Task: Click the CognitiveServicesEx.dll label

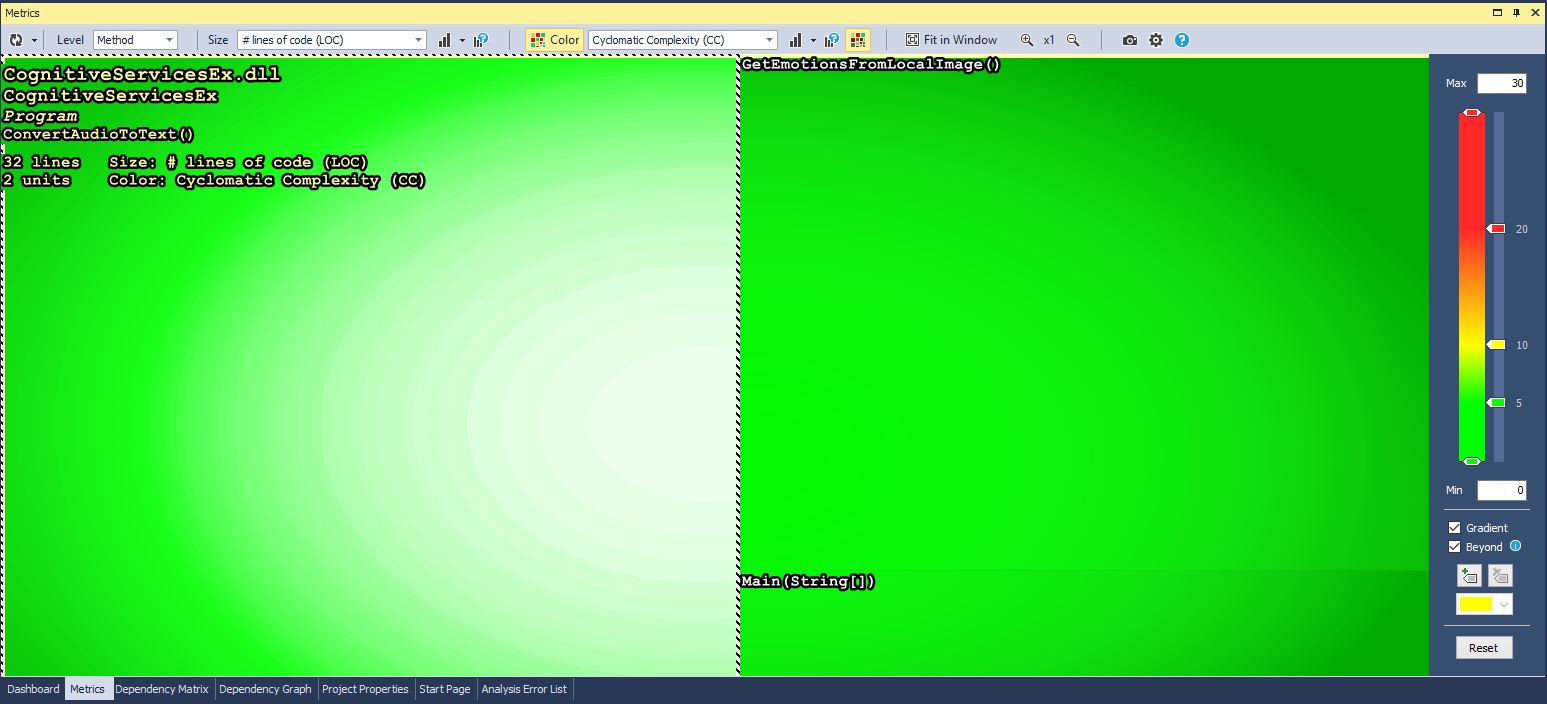Action: click(x=142, y=75)
